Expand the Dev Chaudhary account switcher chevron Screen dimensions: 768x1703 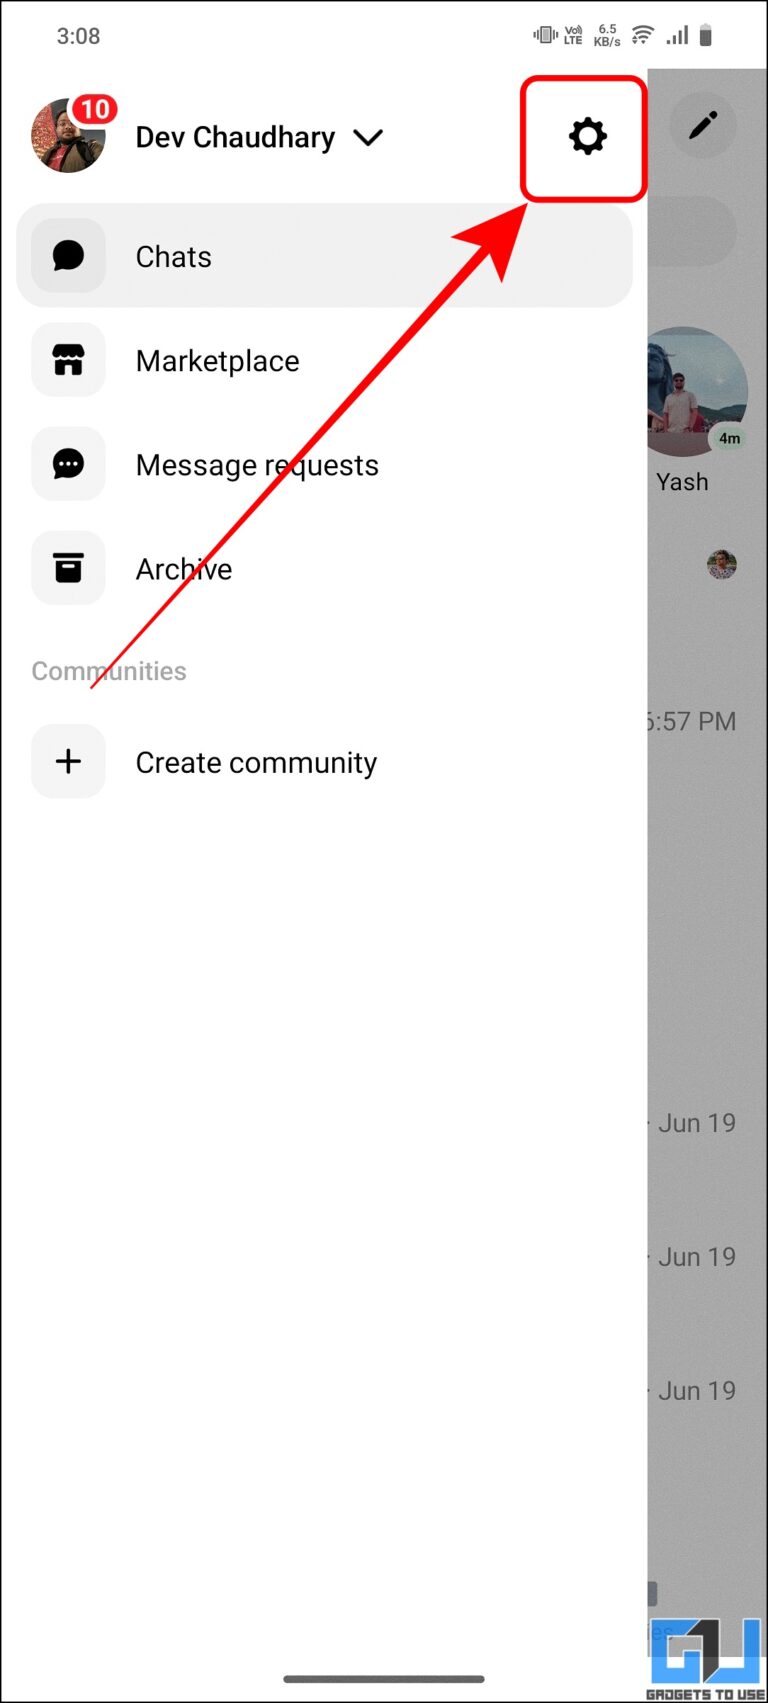368,139
